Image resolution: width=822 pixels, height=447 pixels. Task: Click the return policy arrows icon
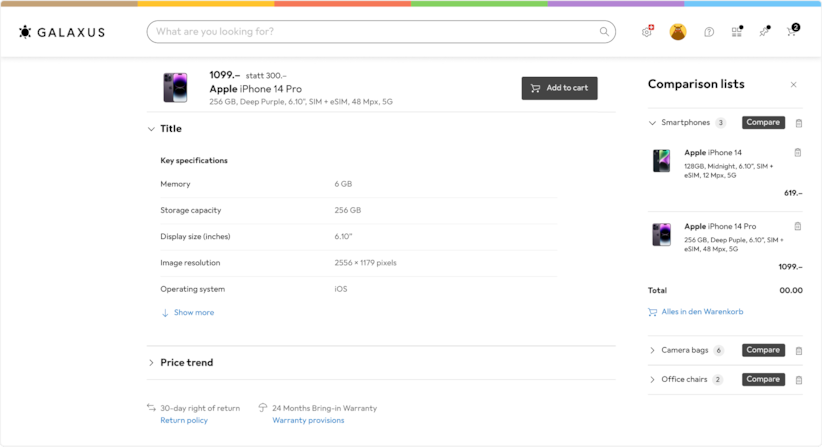point(152,407)
